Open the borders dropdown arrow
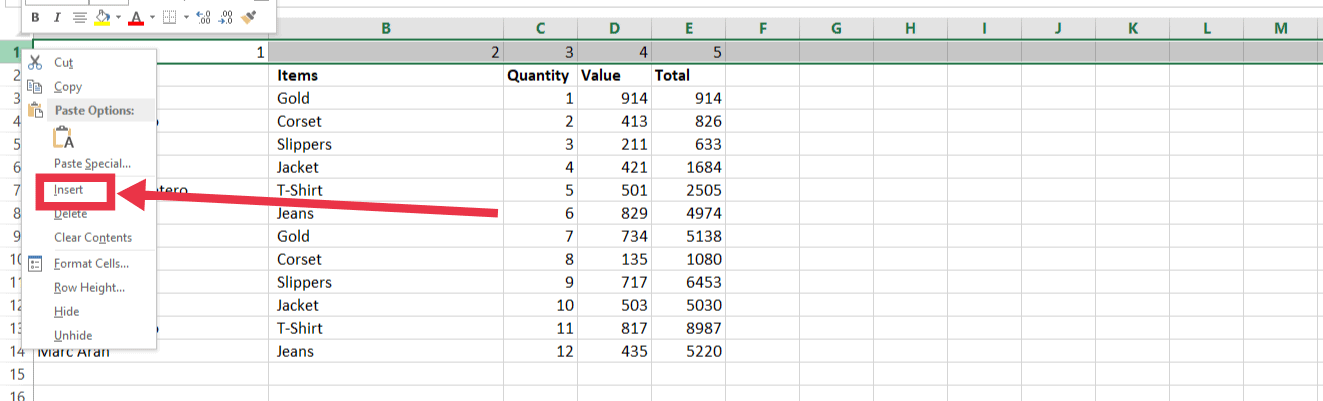Image resolution: width=1323 pixels, height=401 pixels. [185, 17]
